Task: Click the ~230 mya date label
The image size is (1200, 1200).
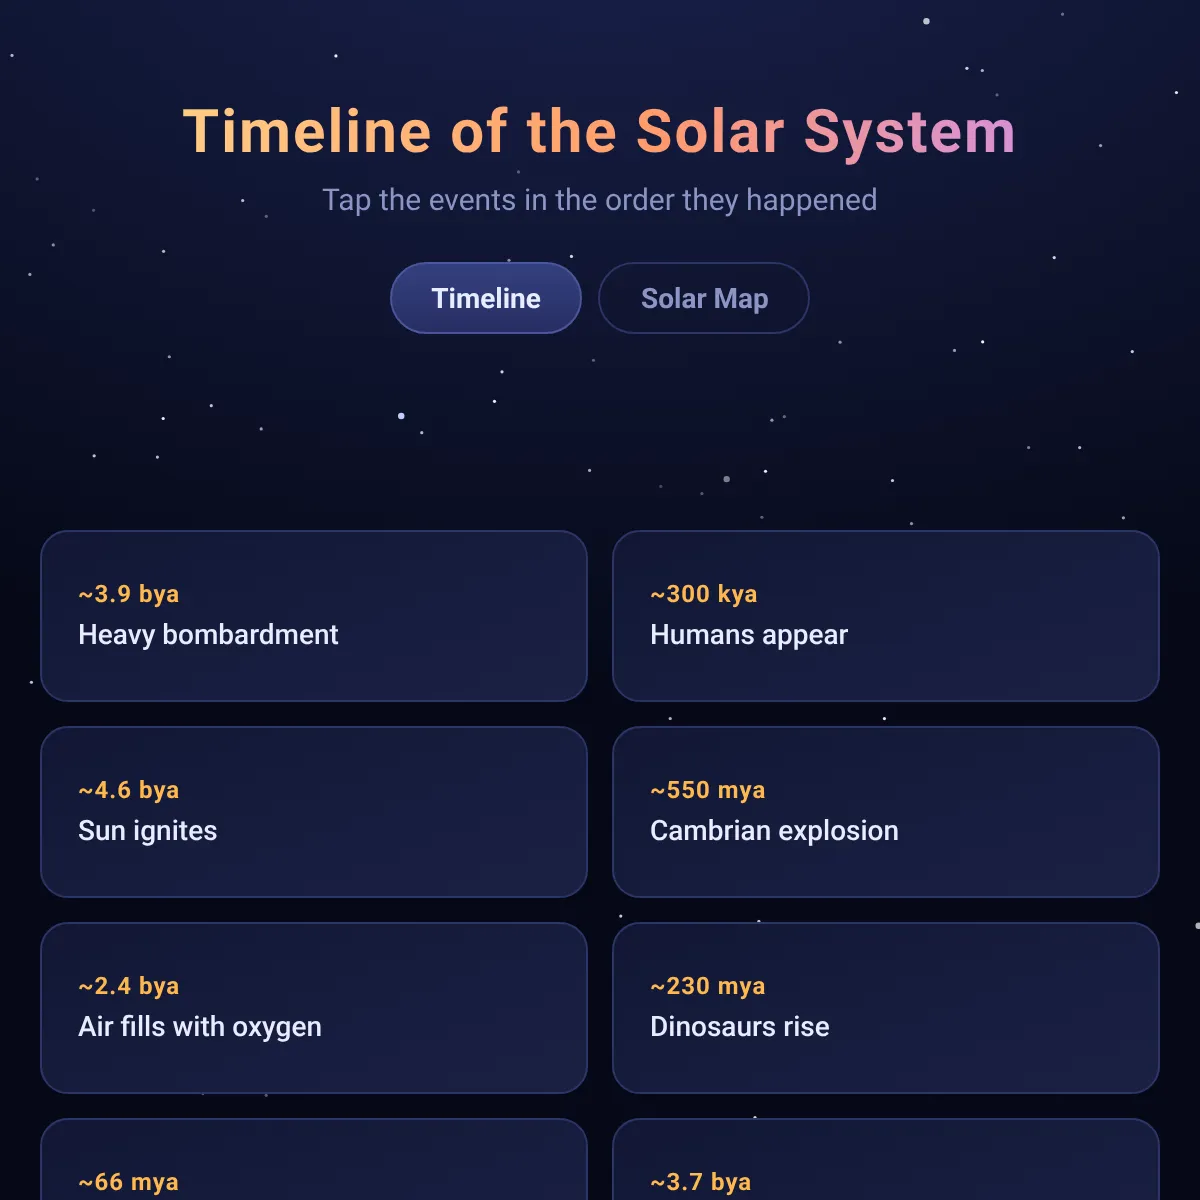Action: click(708, 986)
